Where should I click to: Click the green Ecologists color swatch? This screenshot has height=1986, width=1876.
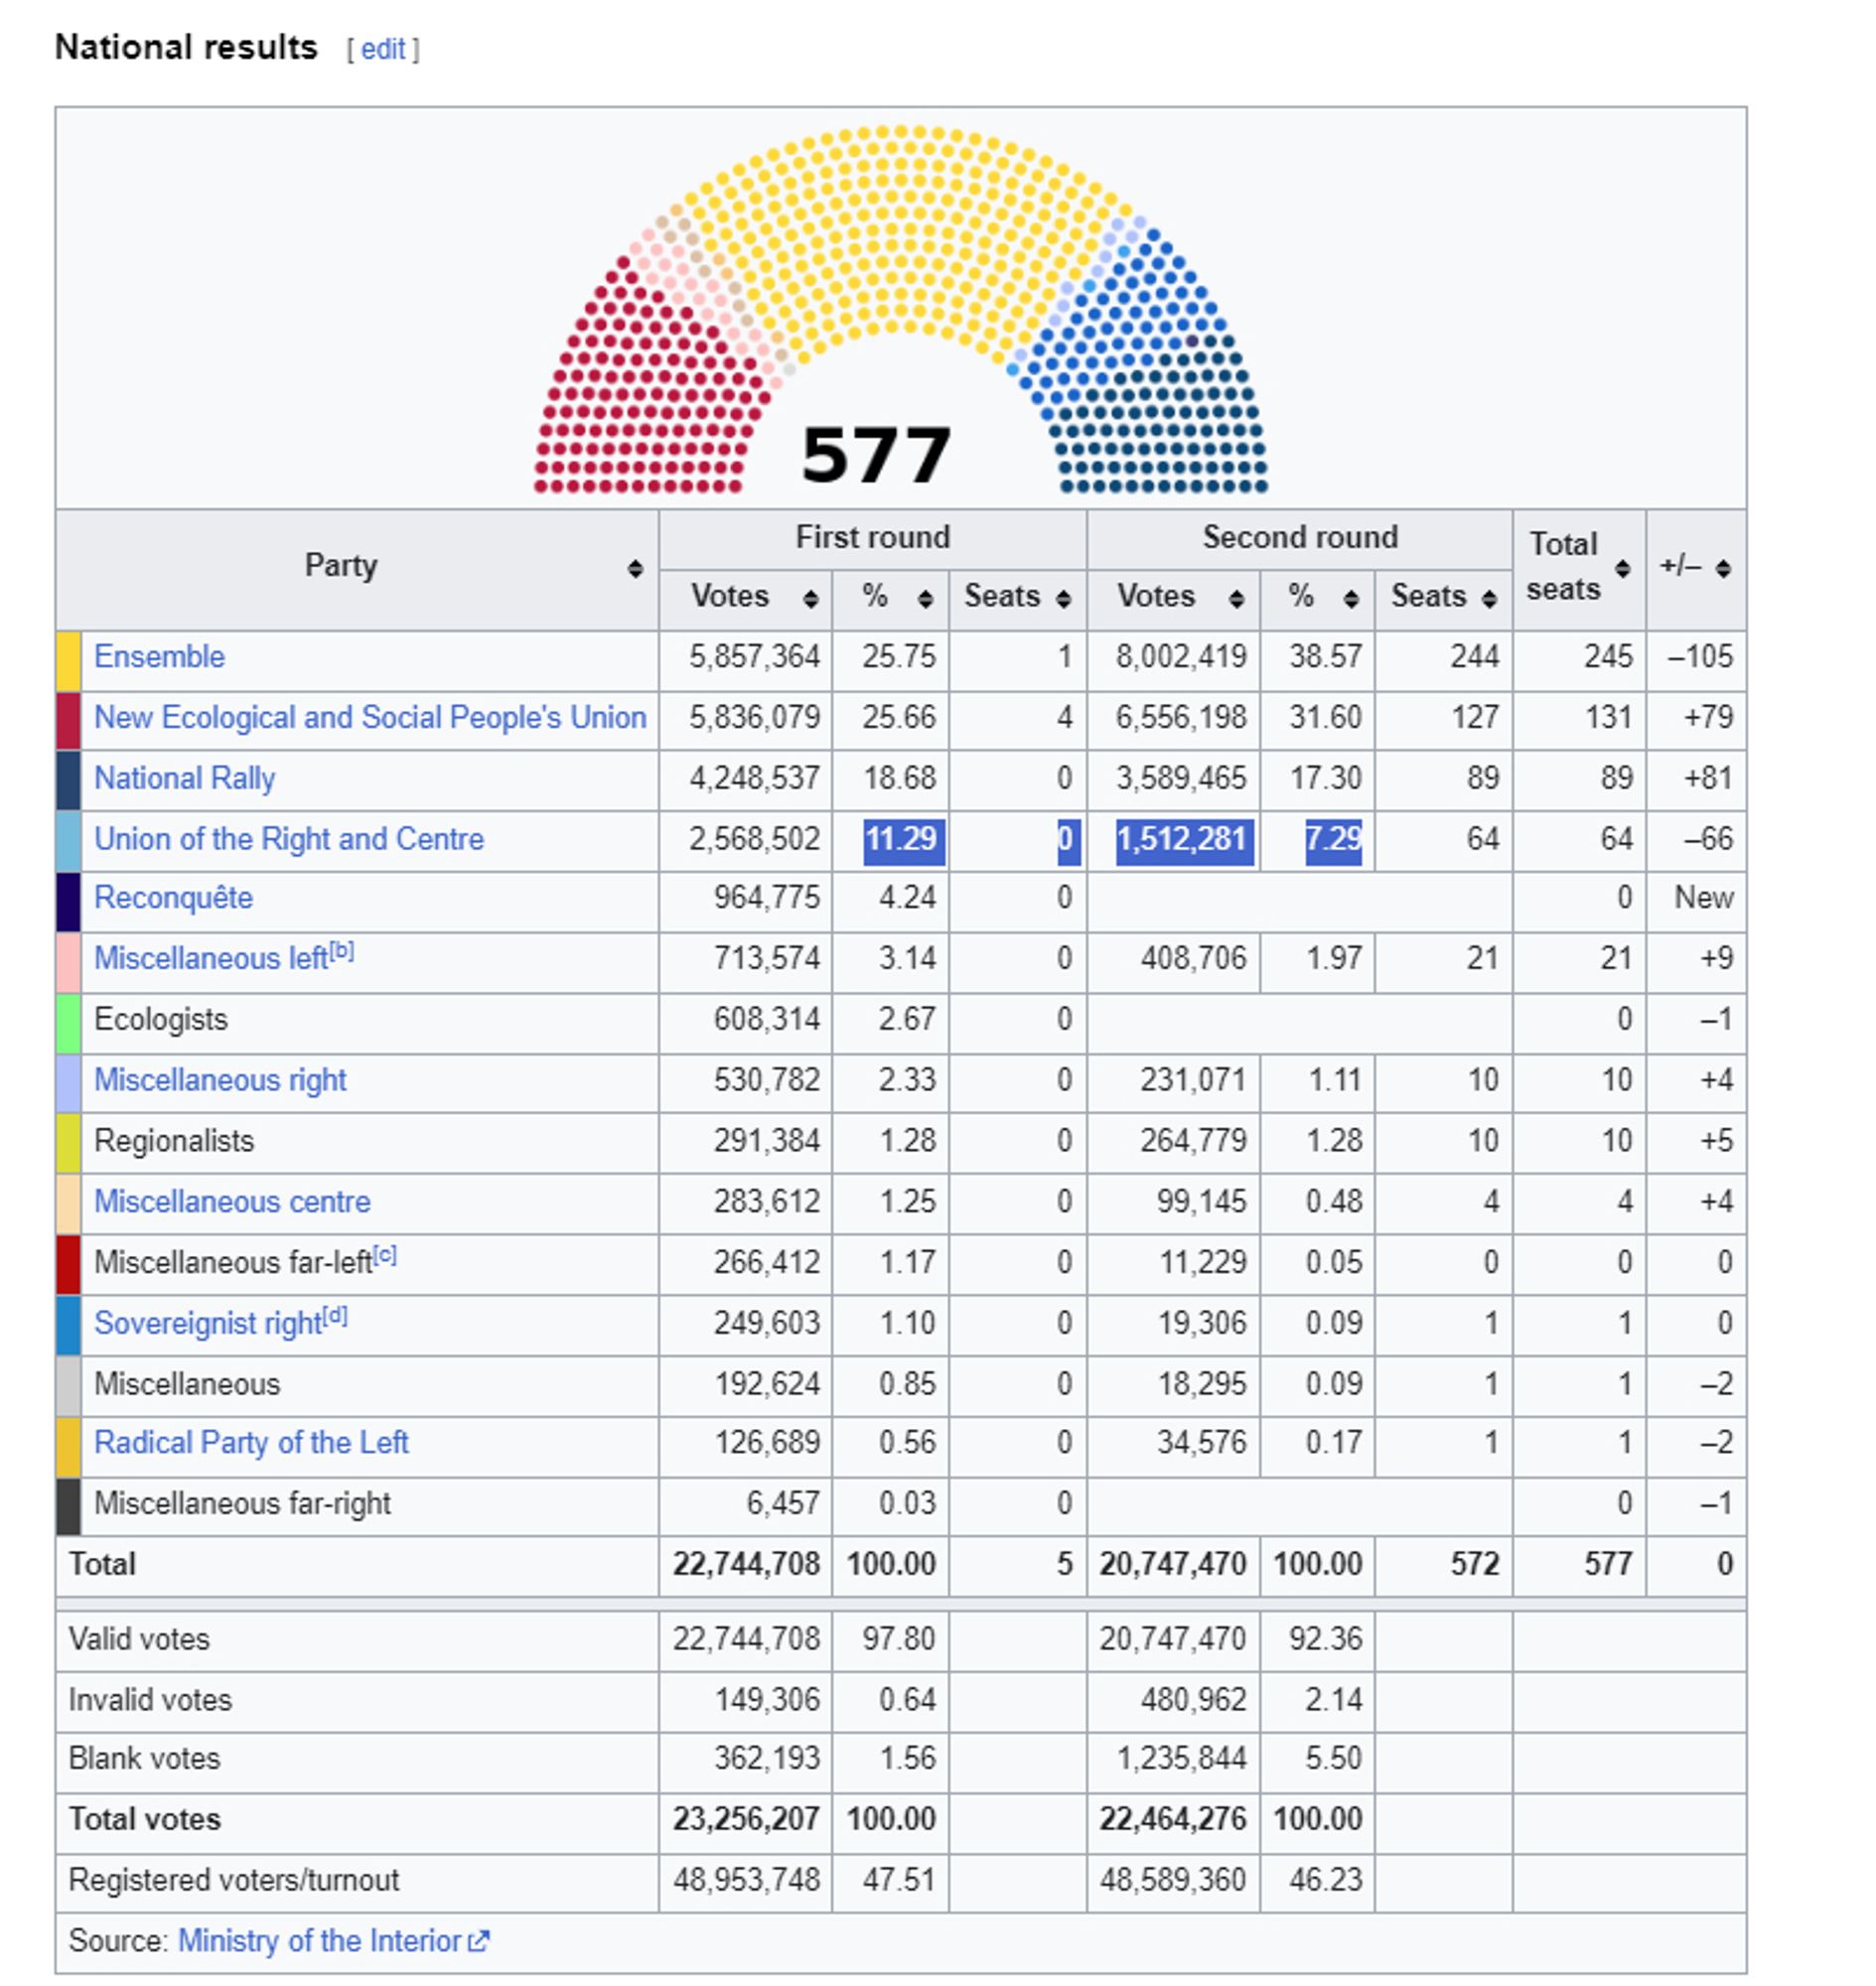pyautogui.click(x=68, y=1024)
